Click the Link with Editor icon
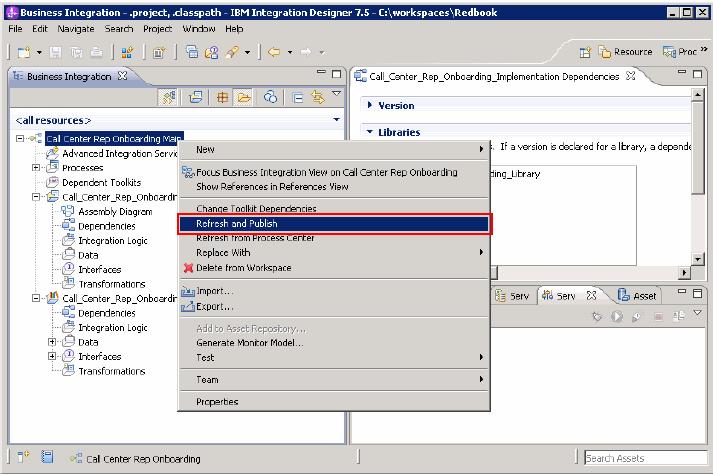This screenshot has height=475, width=713. point(318,97)
